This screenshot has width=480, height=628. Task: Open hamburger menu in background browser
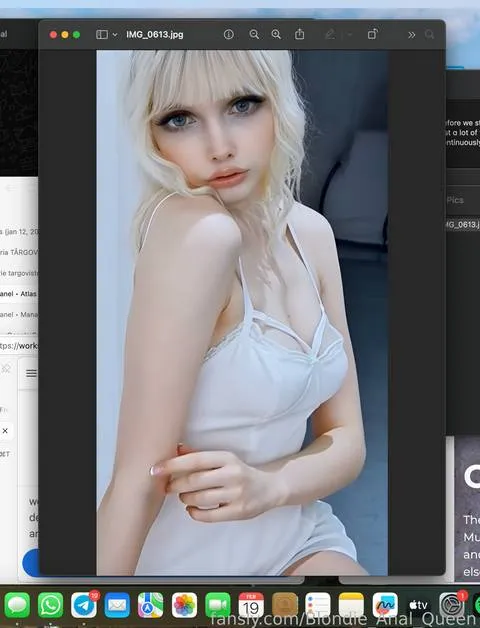(x=31, y=374)
